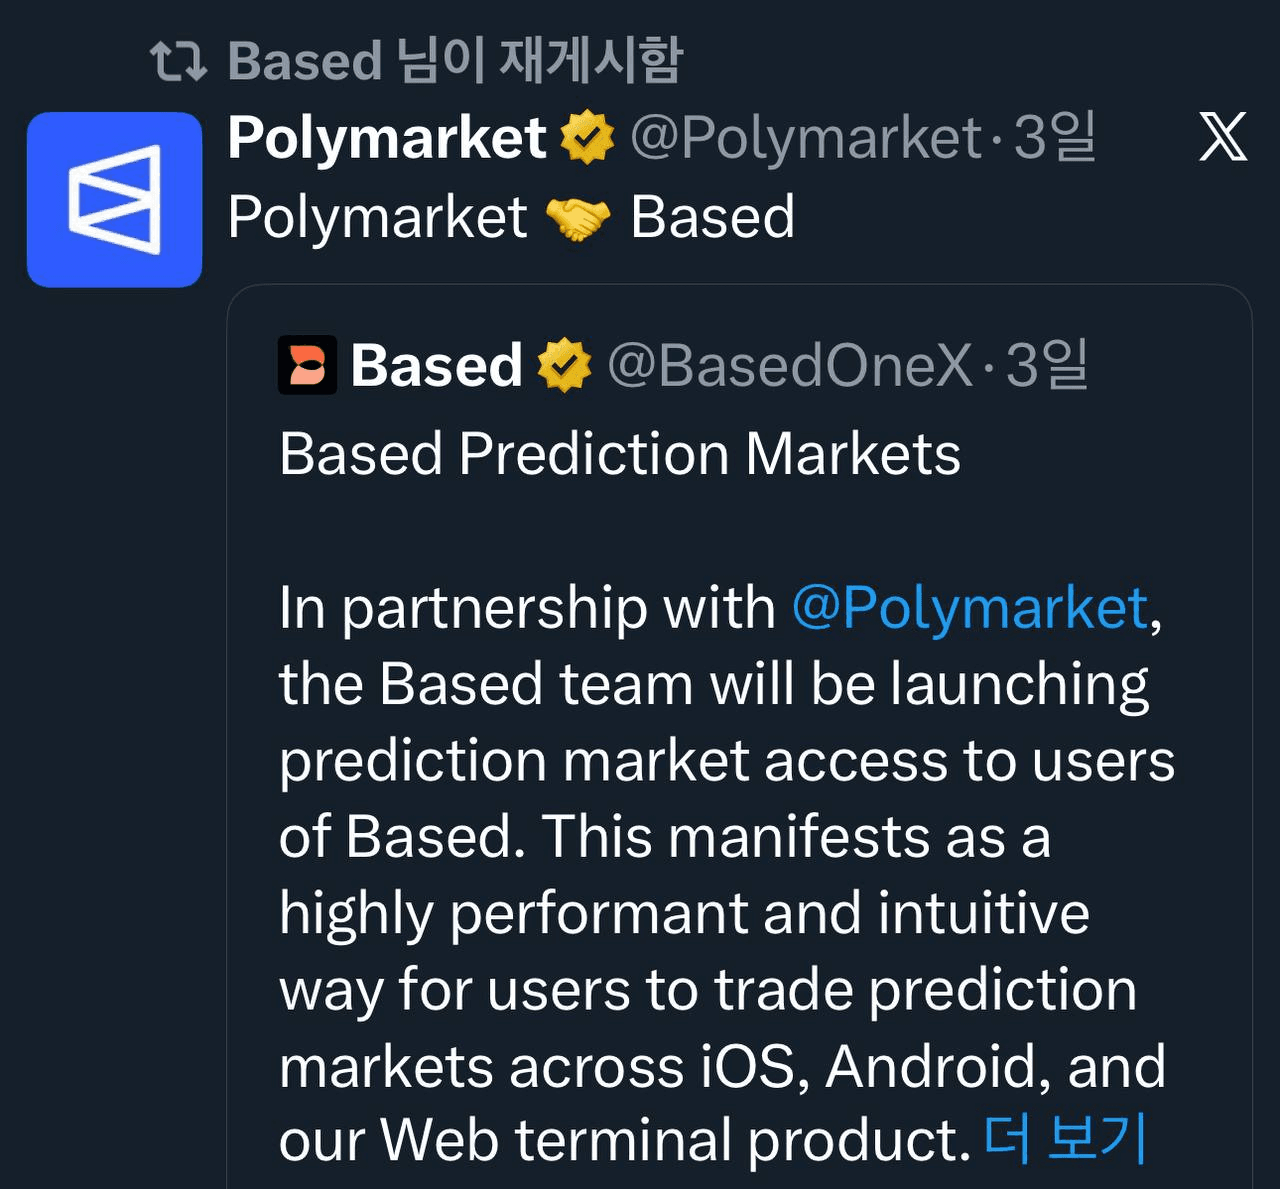Image resolution: width=1280 pixels, height=1189 pixels.
Task: Open the bold Polymarket display name
Action: click(x=387, y=138)
